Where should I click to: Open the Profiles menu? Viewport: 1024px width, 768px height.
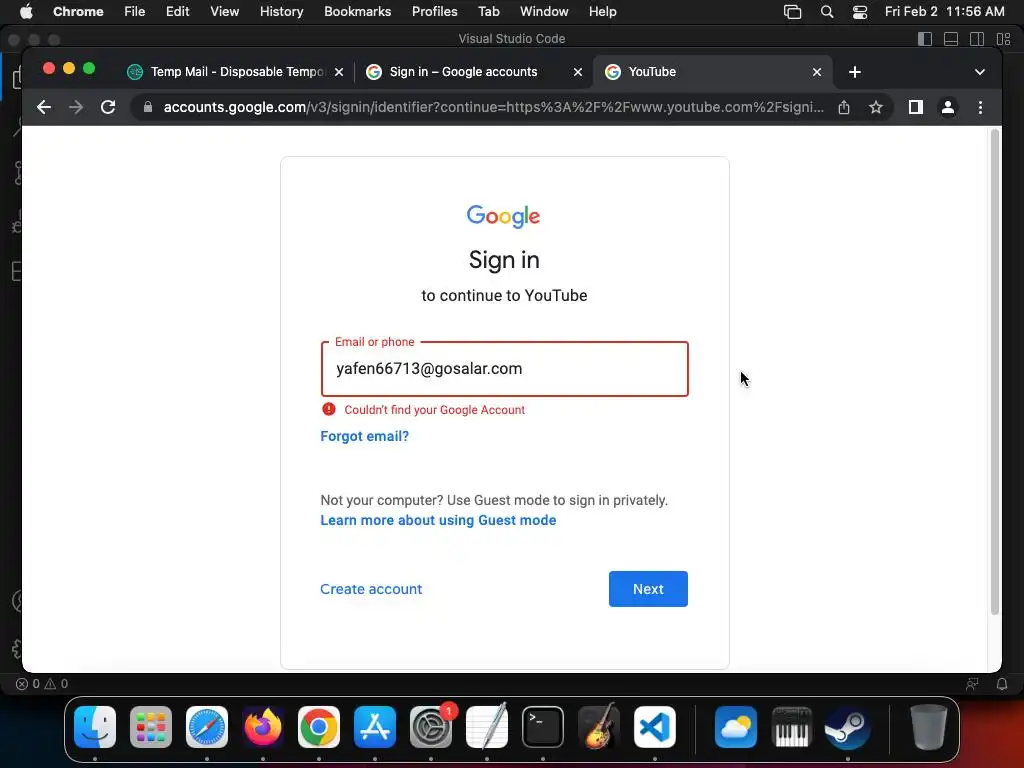[x=434, y=12]
